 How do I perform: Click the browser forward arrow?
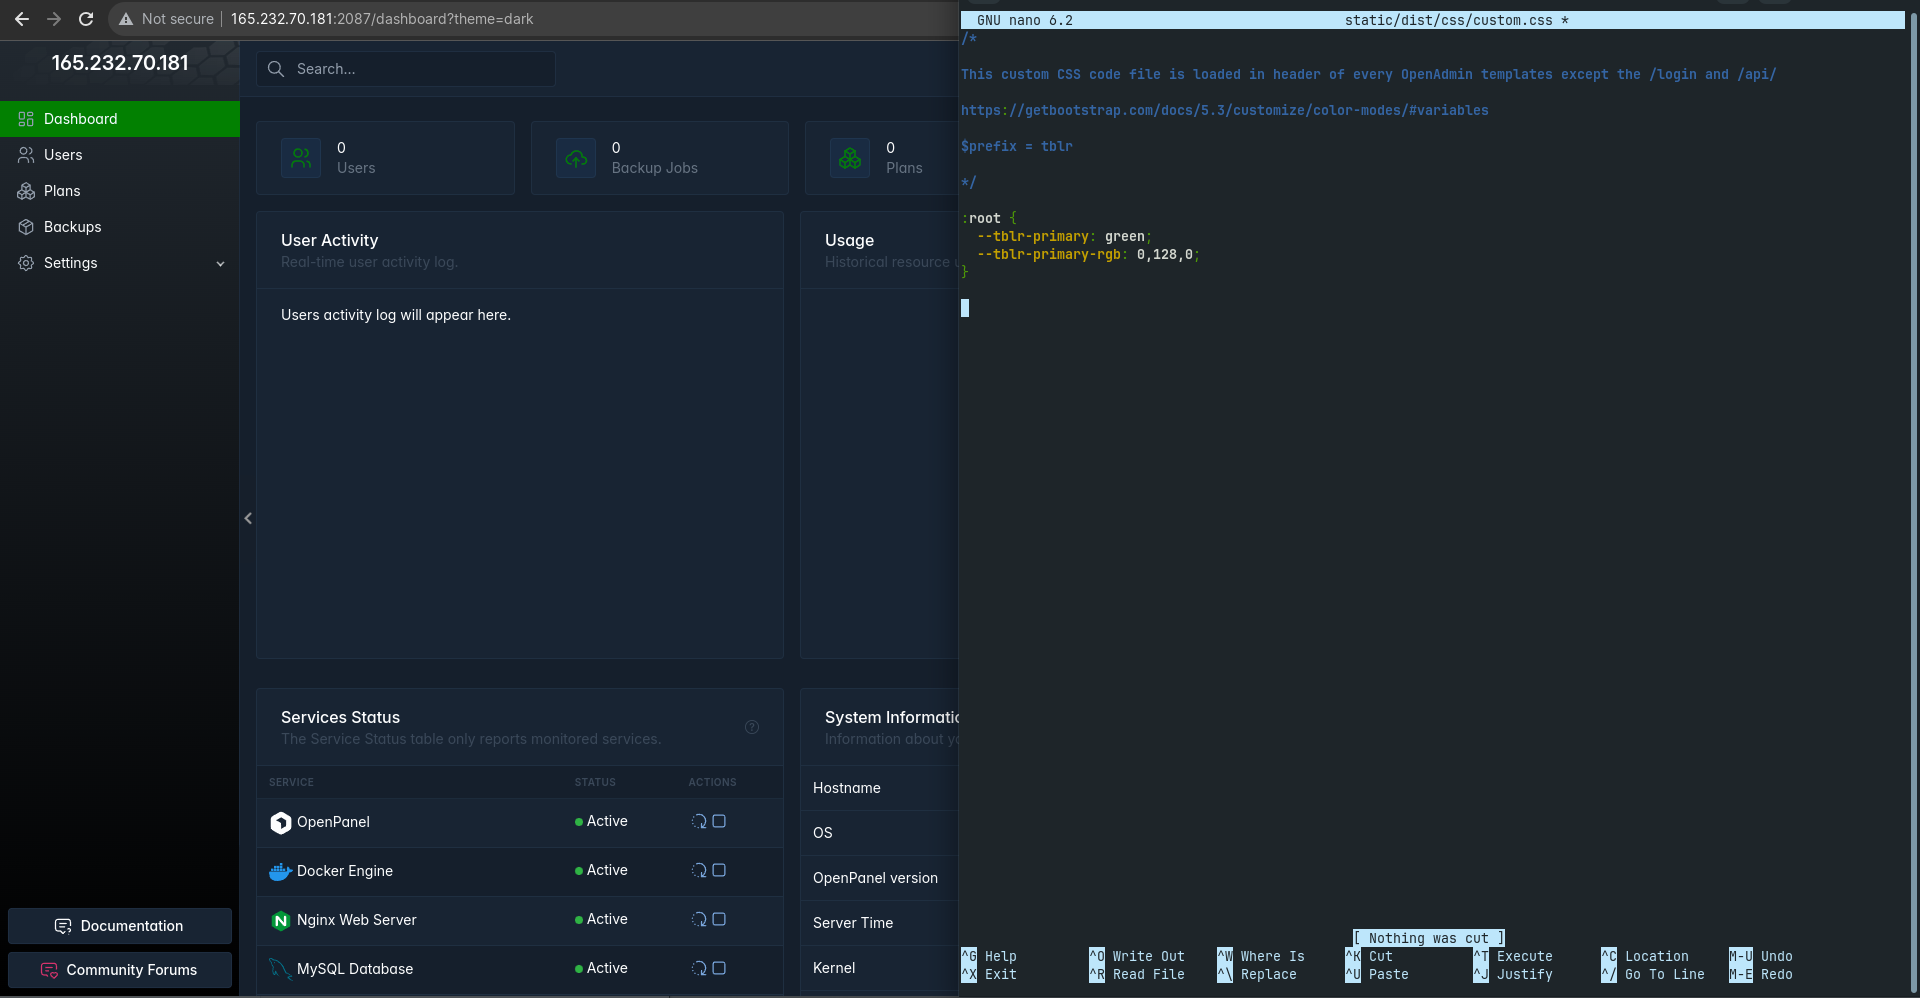coord(54,19)
